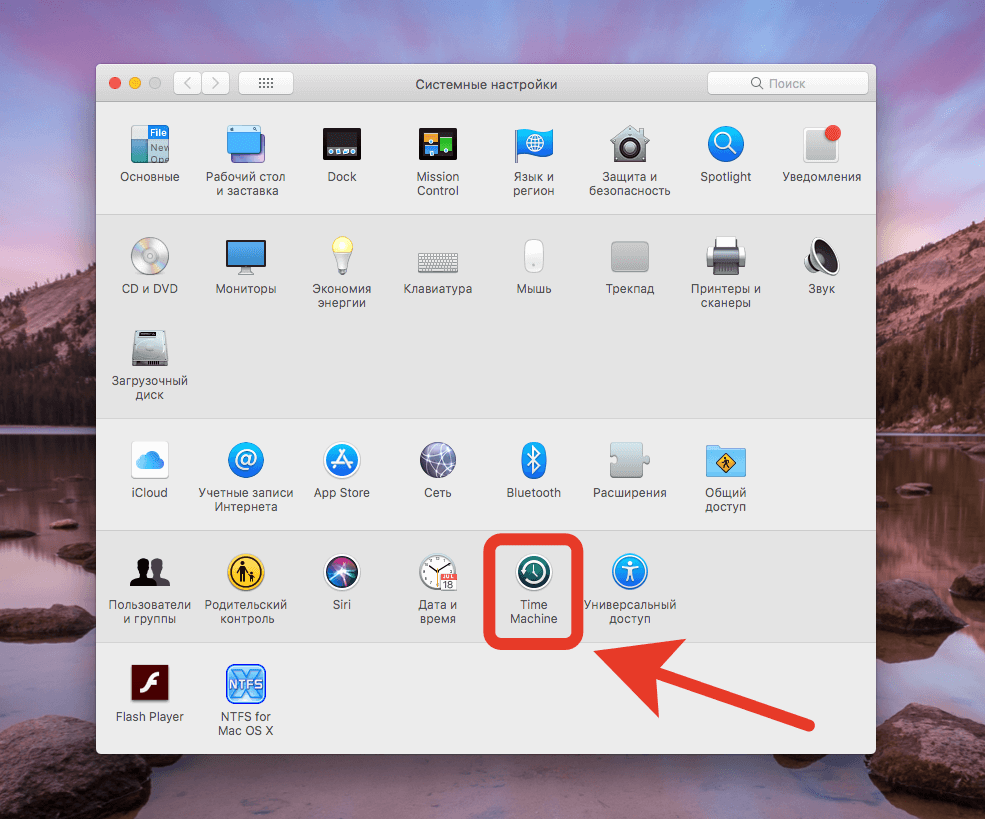Click the Поиск search field
This screenshot has width=985, height=819.
788,84
